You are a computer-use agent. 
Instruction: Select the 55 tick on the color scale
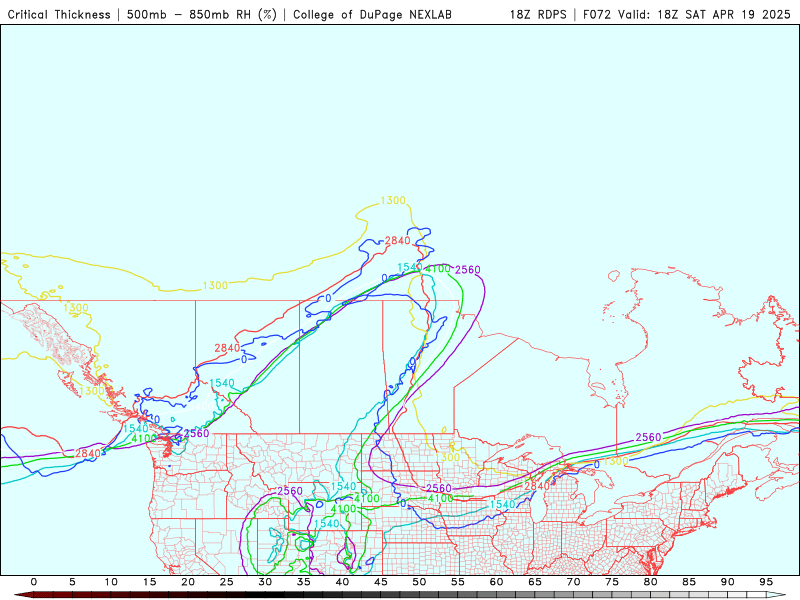458,582
